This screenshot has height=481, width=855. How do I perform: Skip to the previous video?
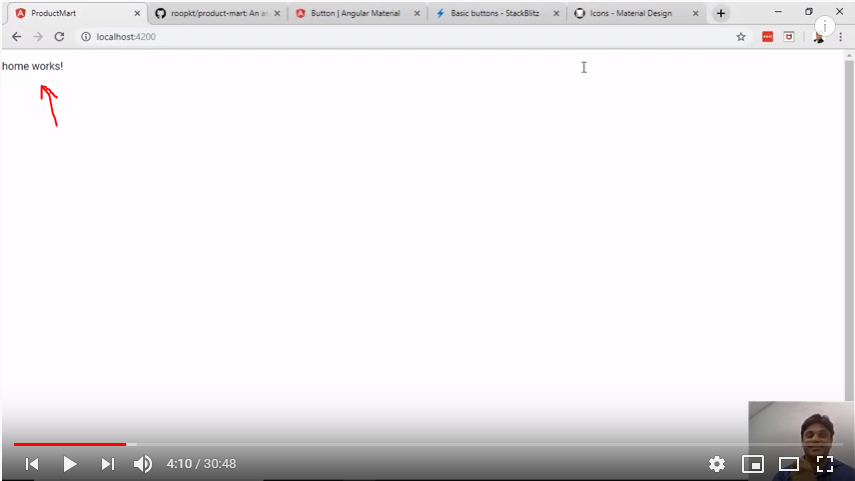tap(32, 464)
